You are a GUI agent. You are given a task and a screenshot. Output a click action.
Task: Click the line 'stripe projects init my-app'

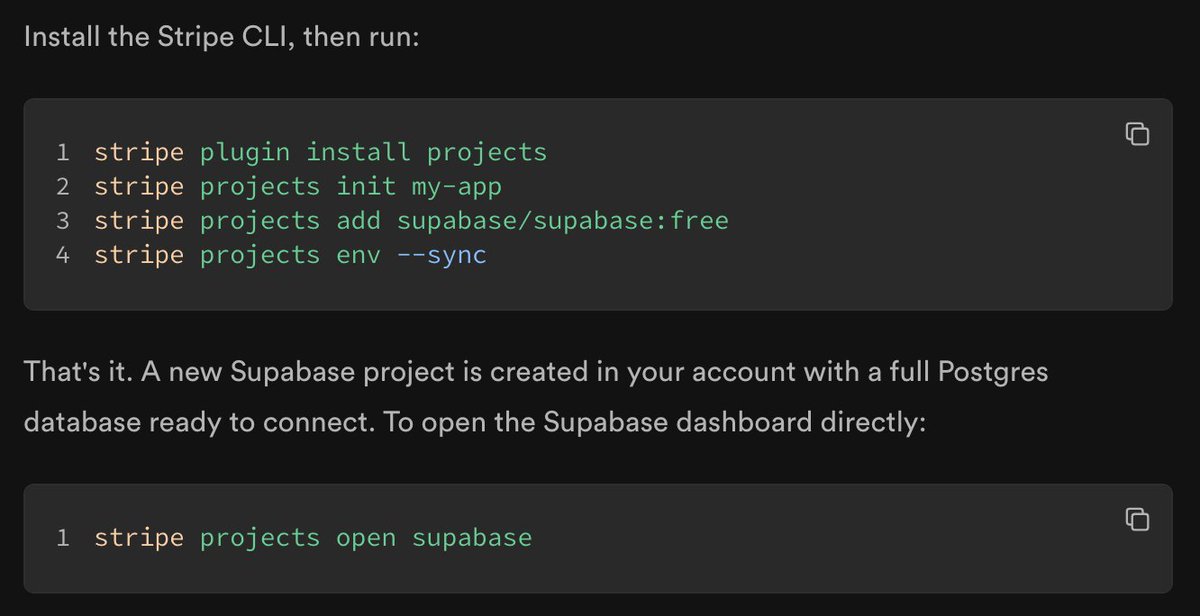click(298, 187)
